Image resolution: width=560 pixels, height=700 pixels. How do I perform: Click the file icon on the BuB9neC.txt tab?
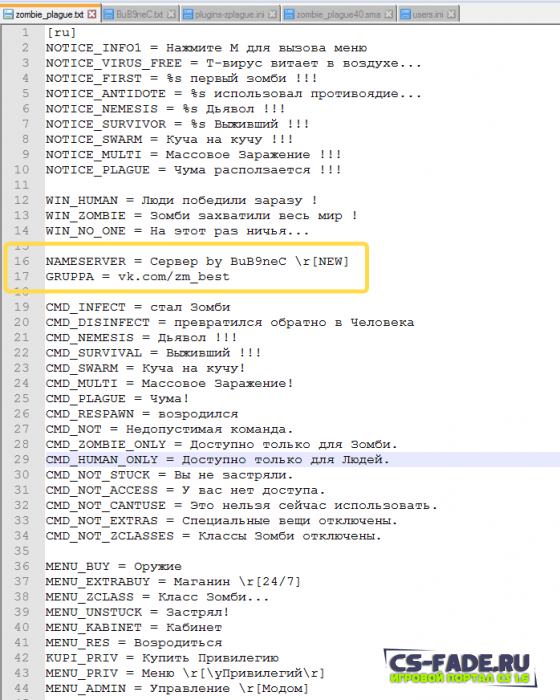point(109,14)
